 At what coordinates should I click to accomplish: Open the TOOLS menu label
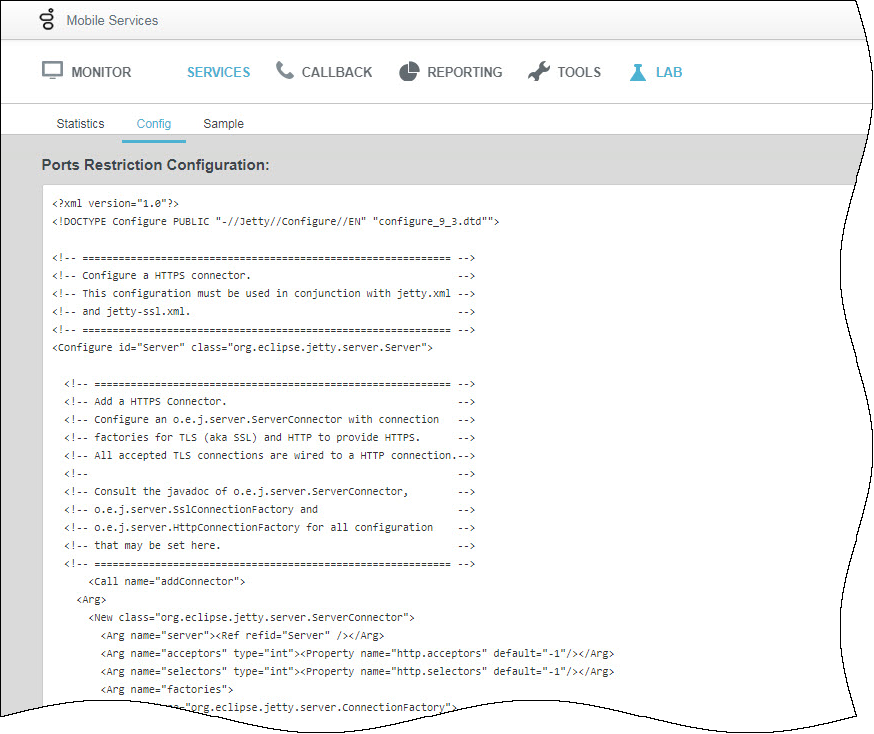[579, 72]
